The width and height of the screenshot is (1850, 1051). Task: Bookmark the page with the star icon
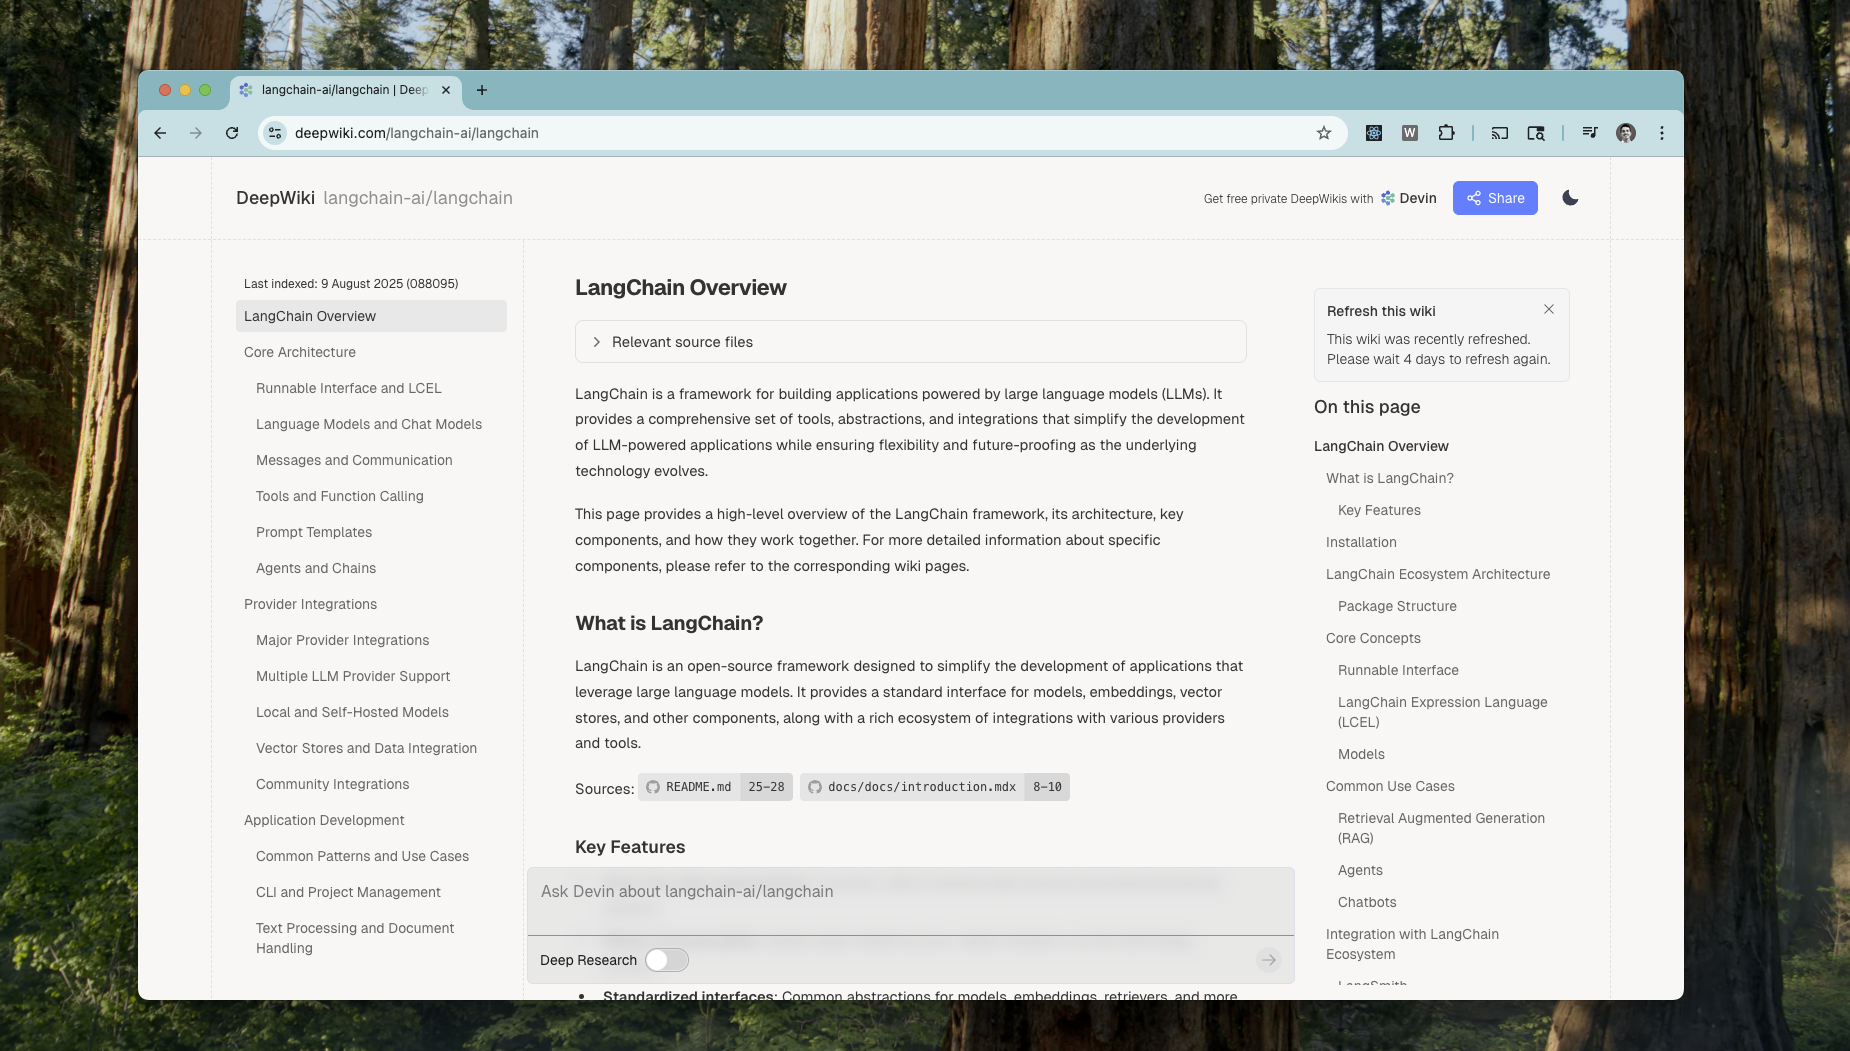point(1323,132)
